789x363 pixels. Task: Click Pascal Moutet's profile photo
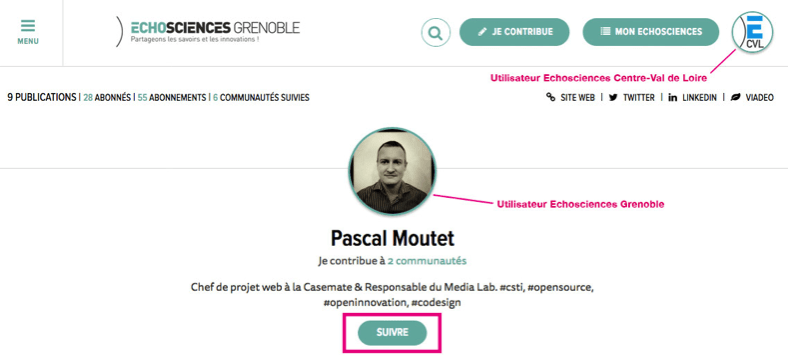(392, 171)
